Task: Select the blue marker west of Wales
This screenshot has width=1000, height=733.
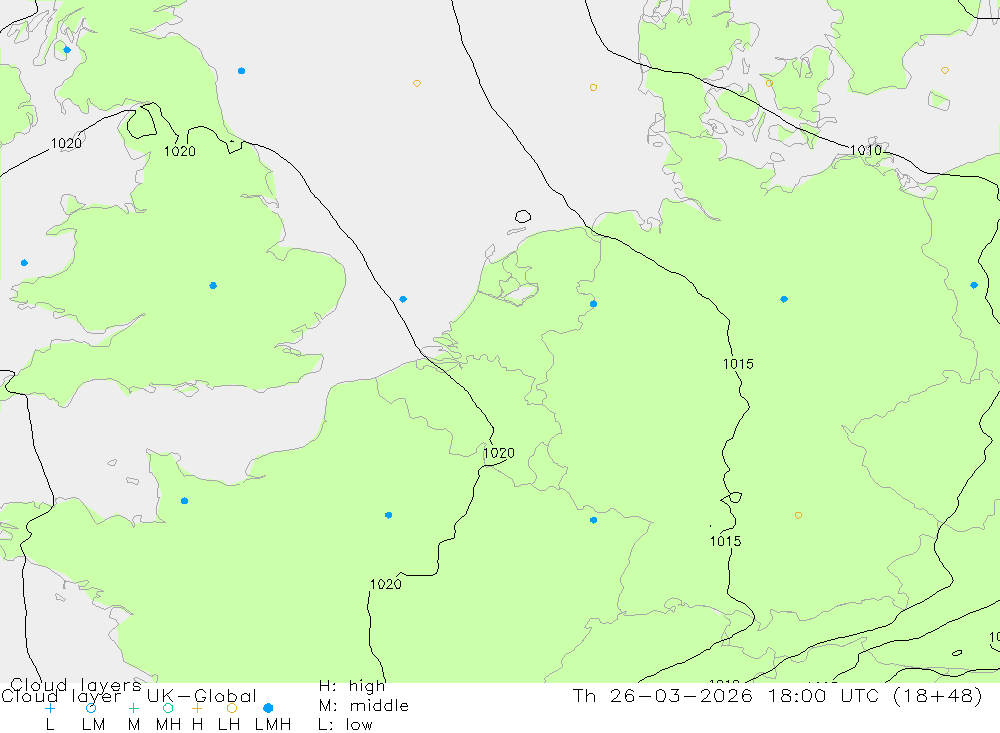Action: (24, 263)
